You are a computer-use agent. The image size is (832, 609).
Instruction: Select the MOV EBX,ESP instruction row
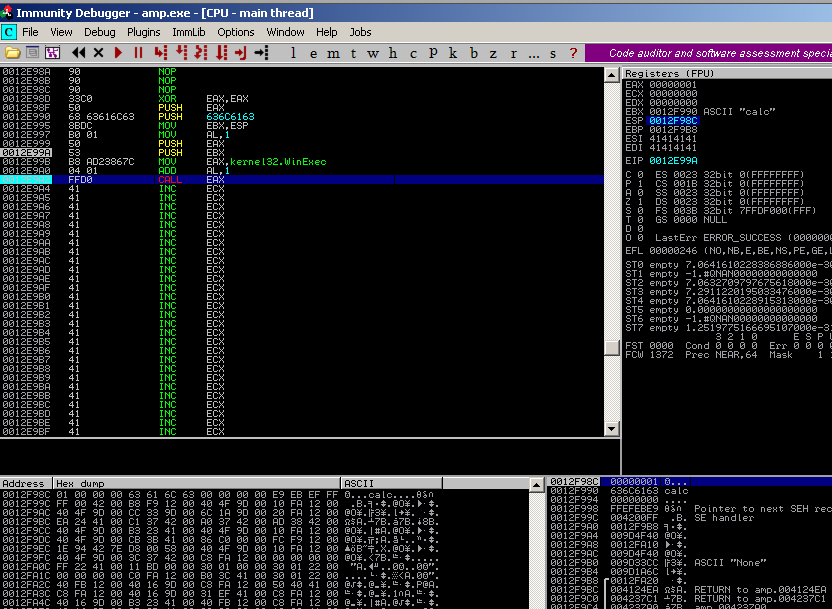[x=302, y=126]
